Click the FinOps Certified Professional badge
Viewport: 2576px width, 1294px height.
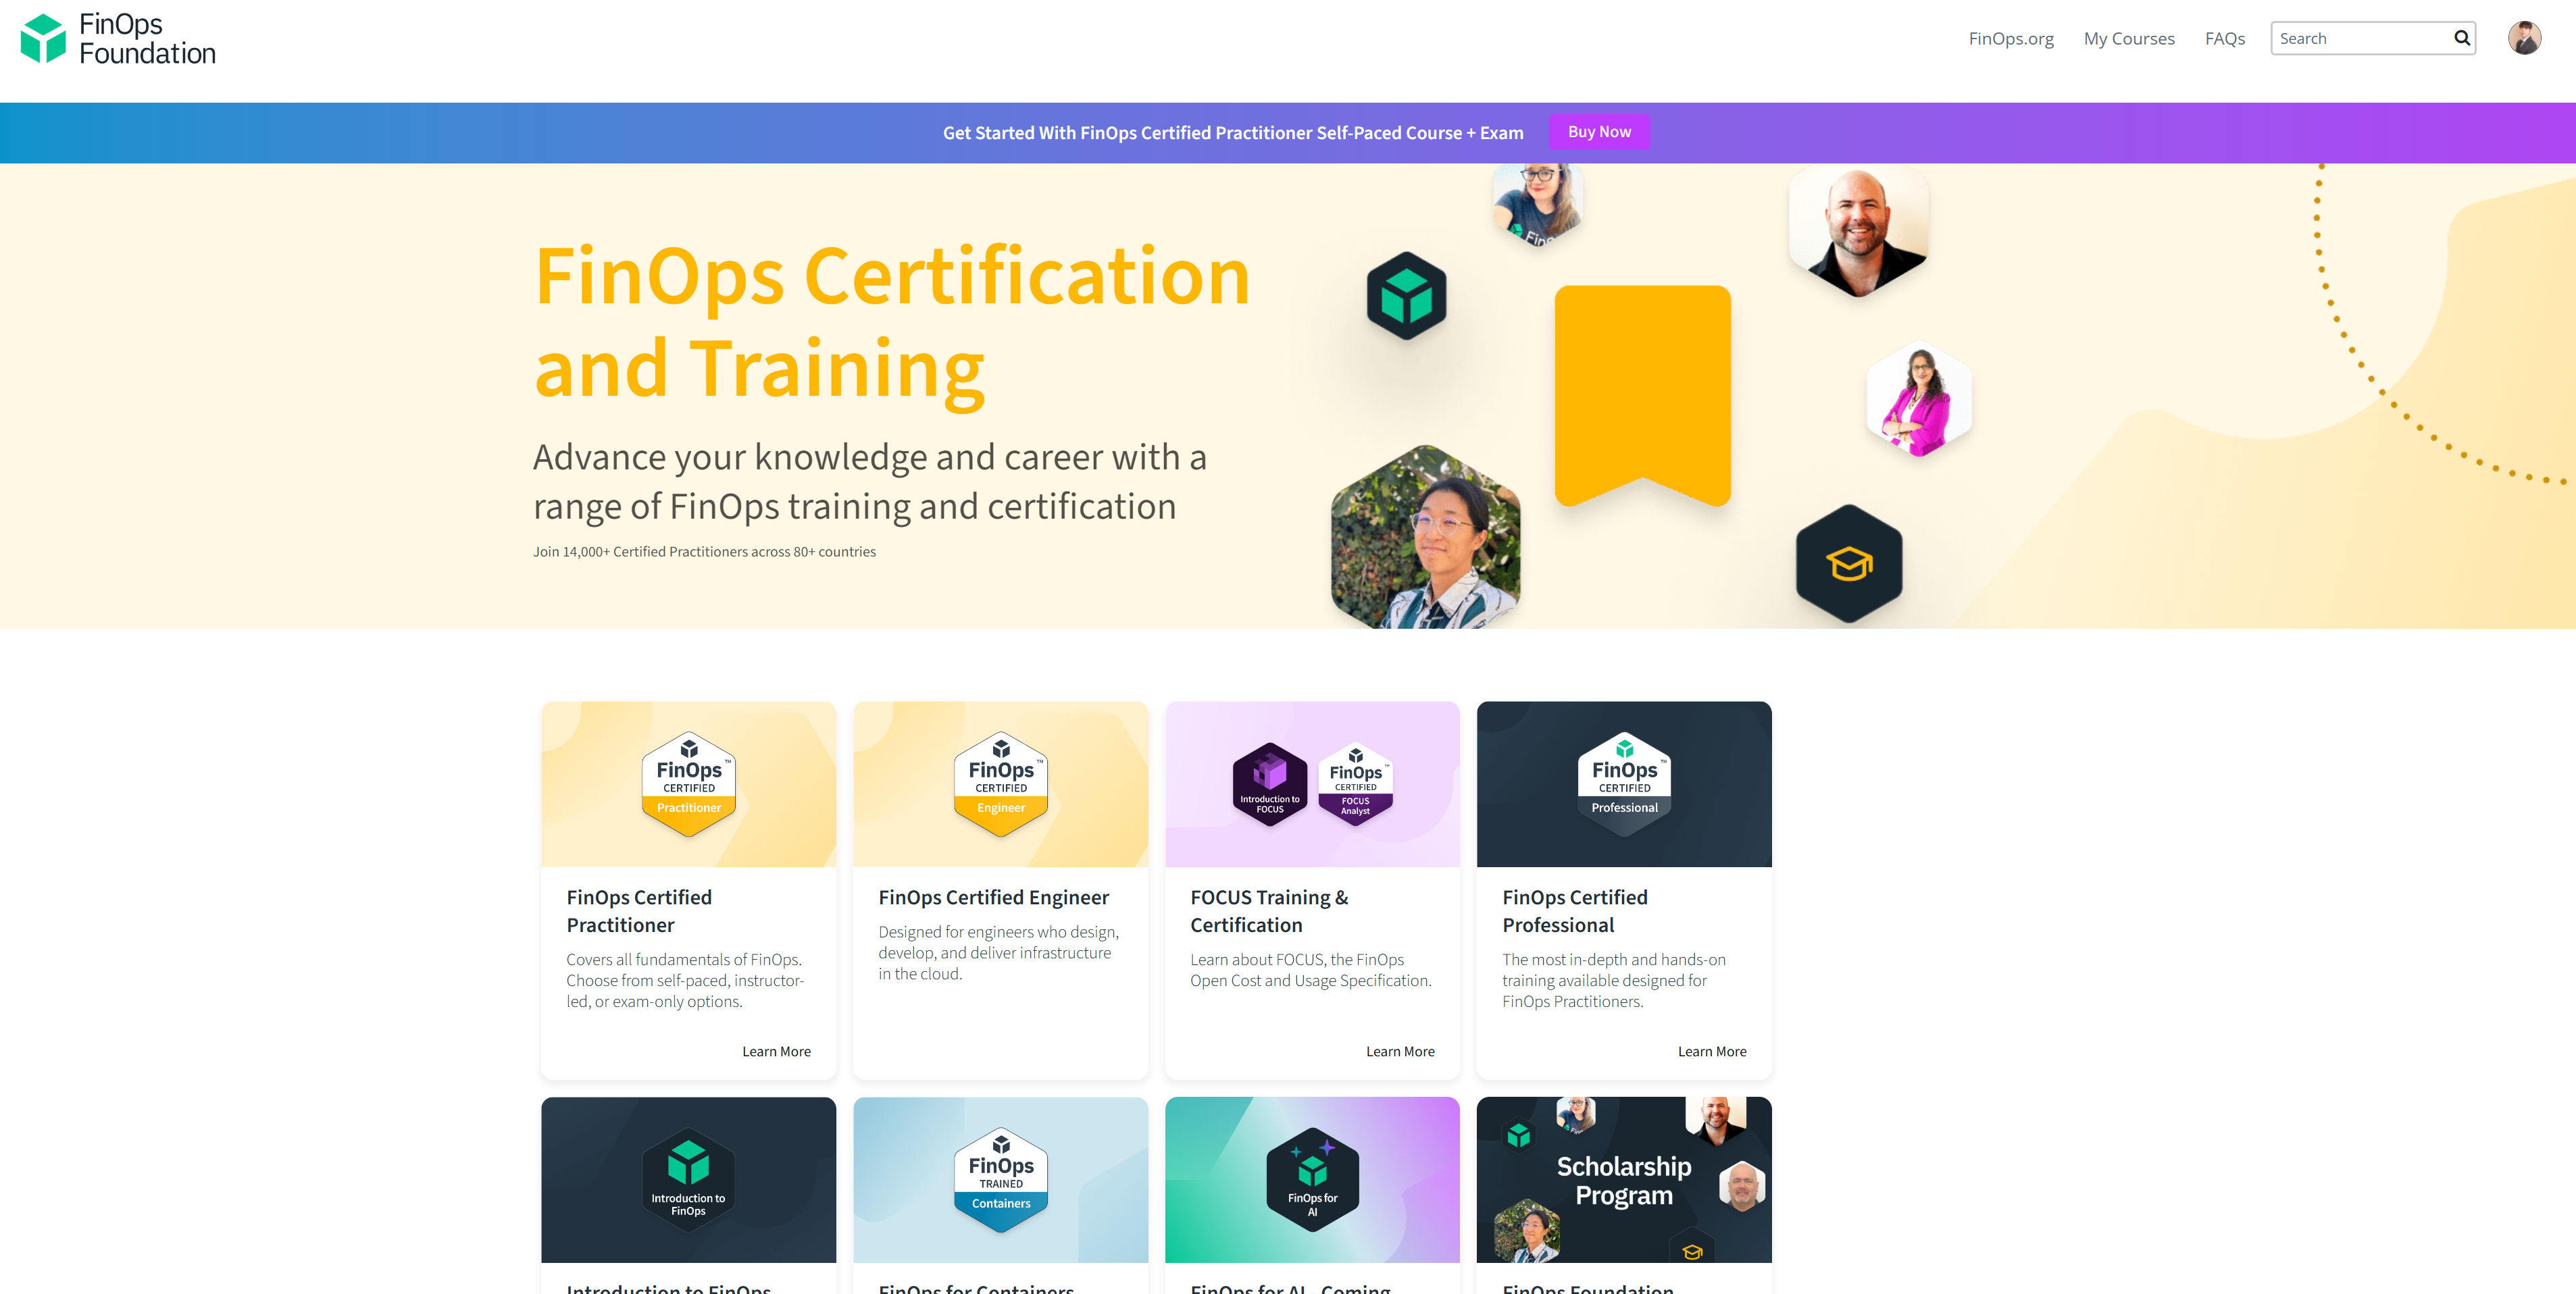(x=1623, y=783)
